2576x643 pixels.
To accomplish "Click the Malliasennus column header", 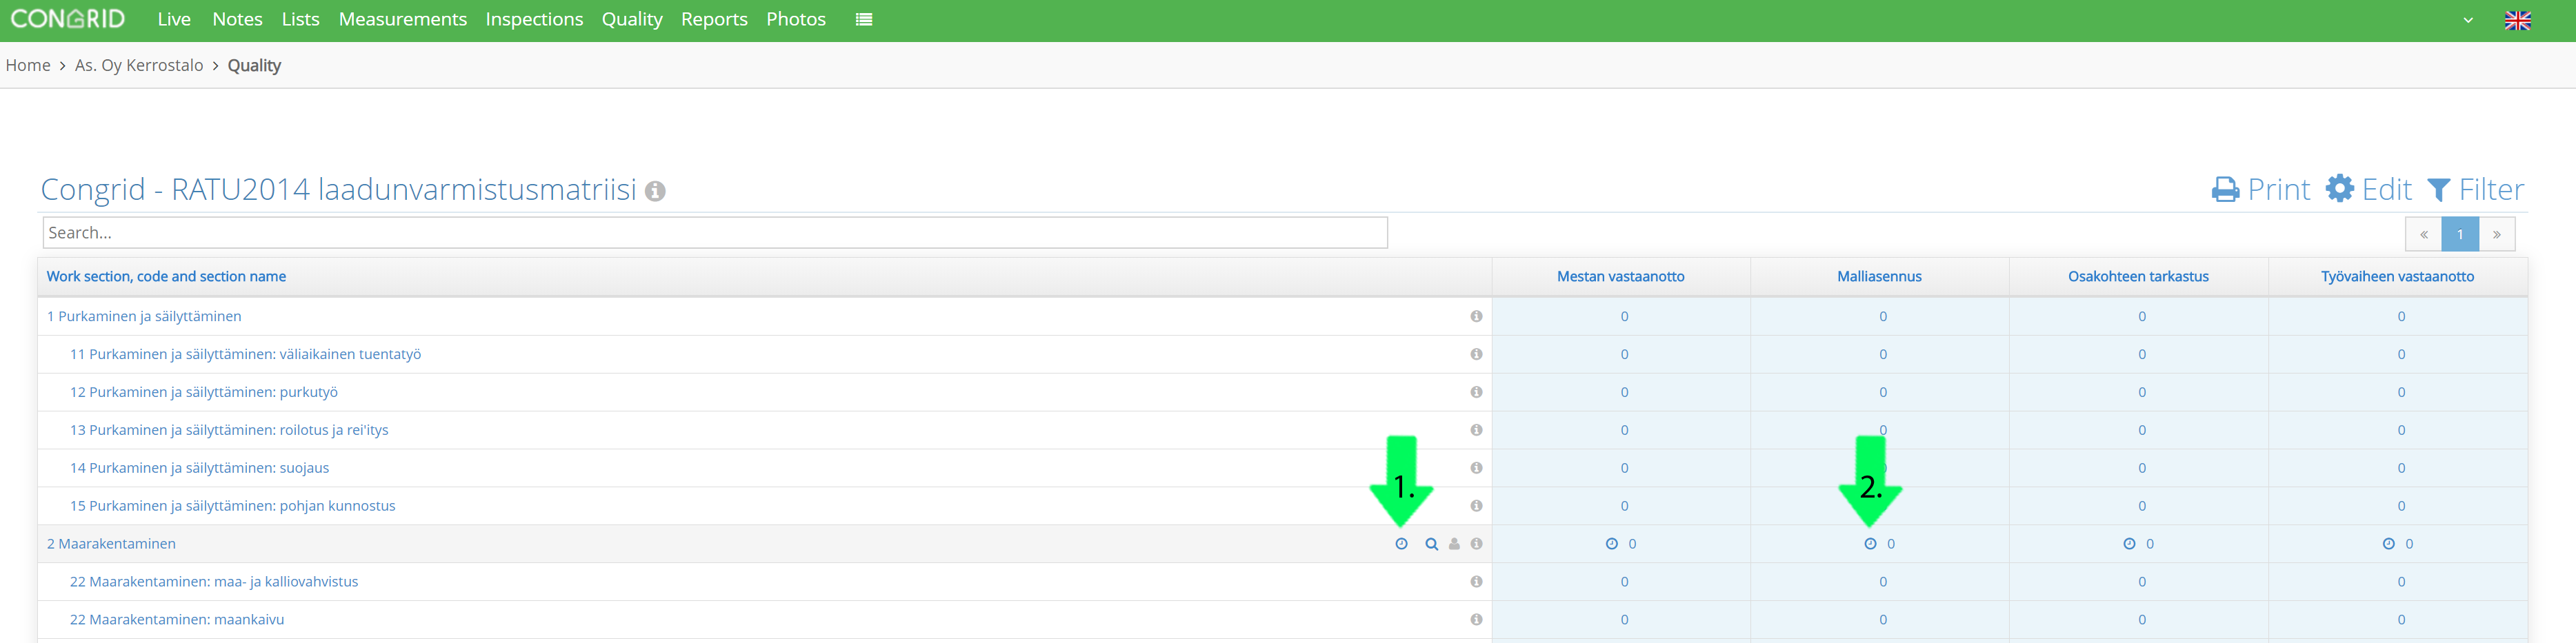I will [1879, 277].
